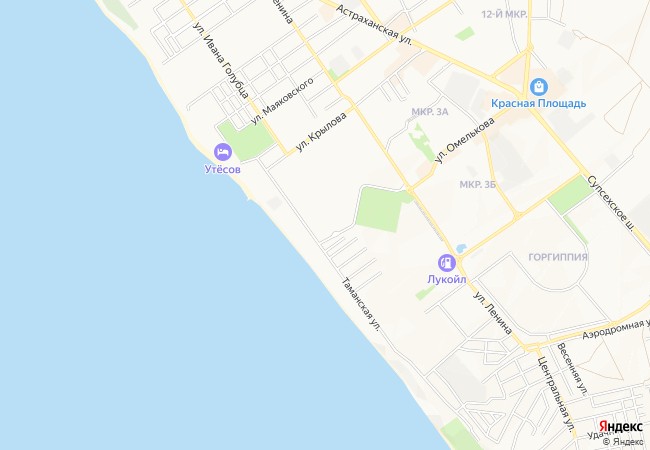
Task: Click the ул. Омелькова street label
Action: click(465, 140)
